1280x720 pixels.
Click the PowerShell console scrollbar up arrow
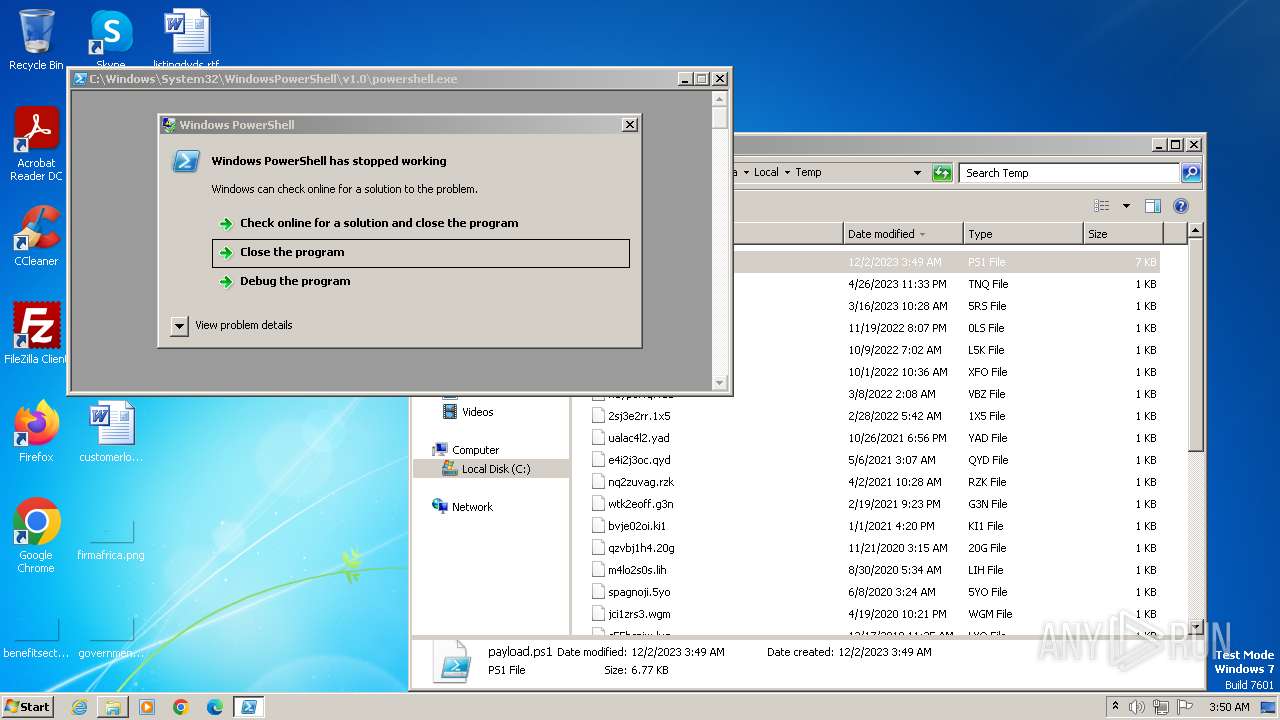pos(719,99)
